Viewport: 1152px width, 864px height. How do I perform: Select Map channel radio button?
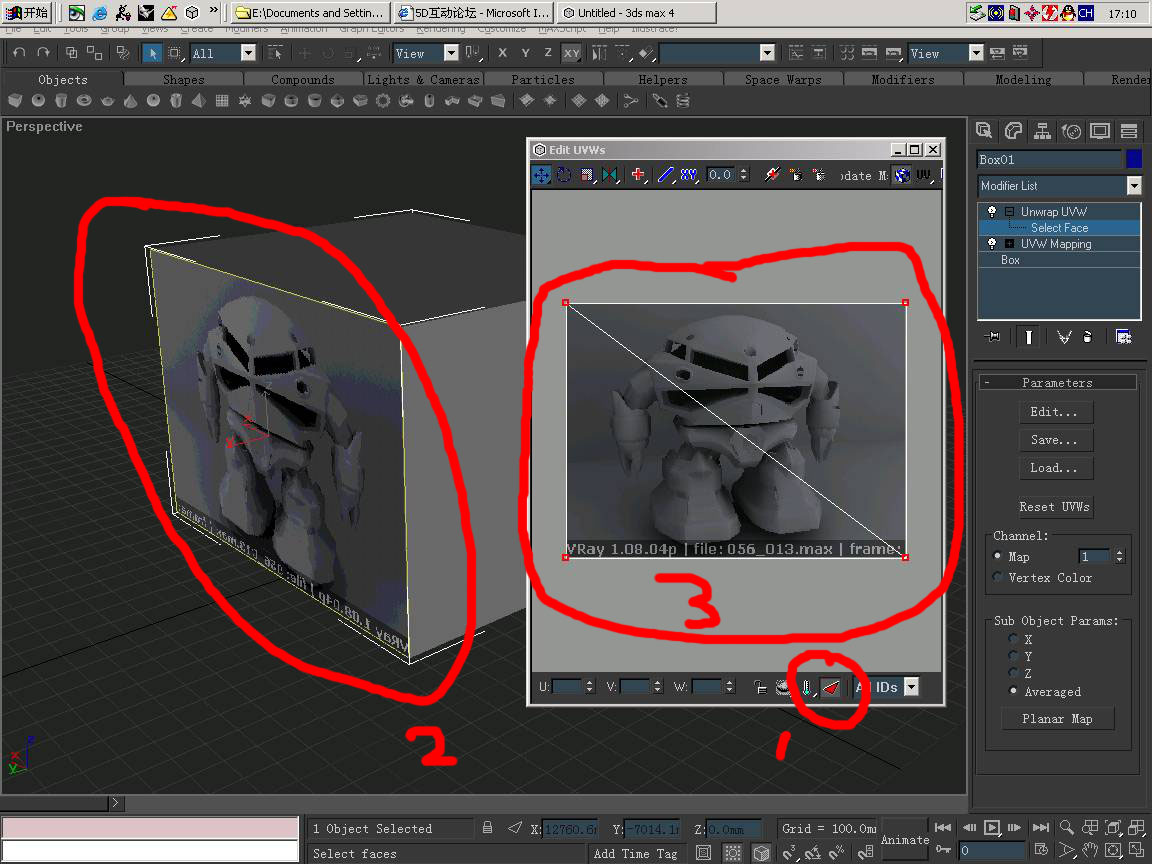pos(998,556)
